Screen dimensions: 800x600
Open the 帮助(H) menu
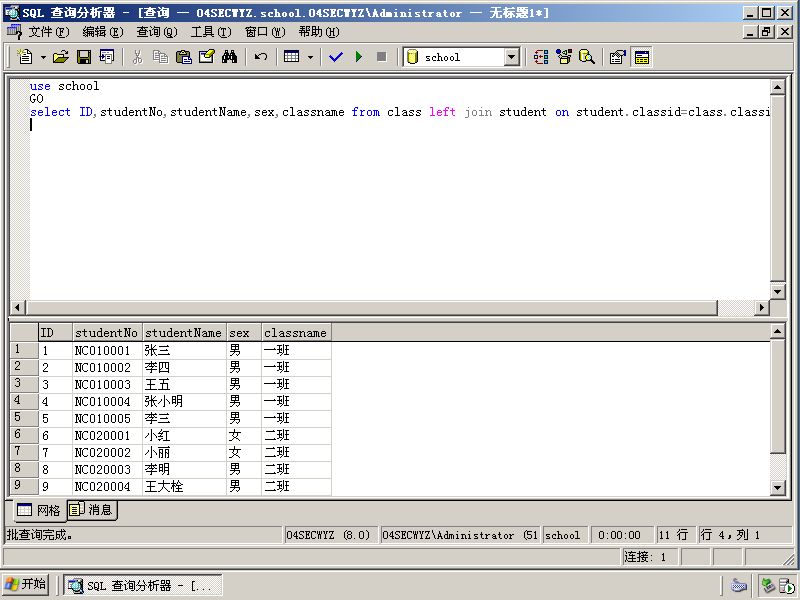[x=319, y=32]
